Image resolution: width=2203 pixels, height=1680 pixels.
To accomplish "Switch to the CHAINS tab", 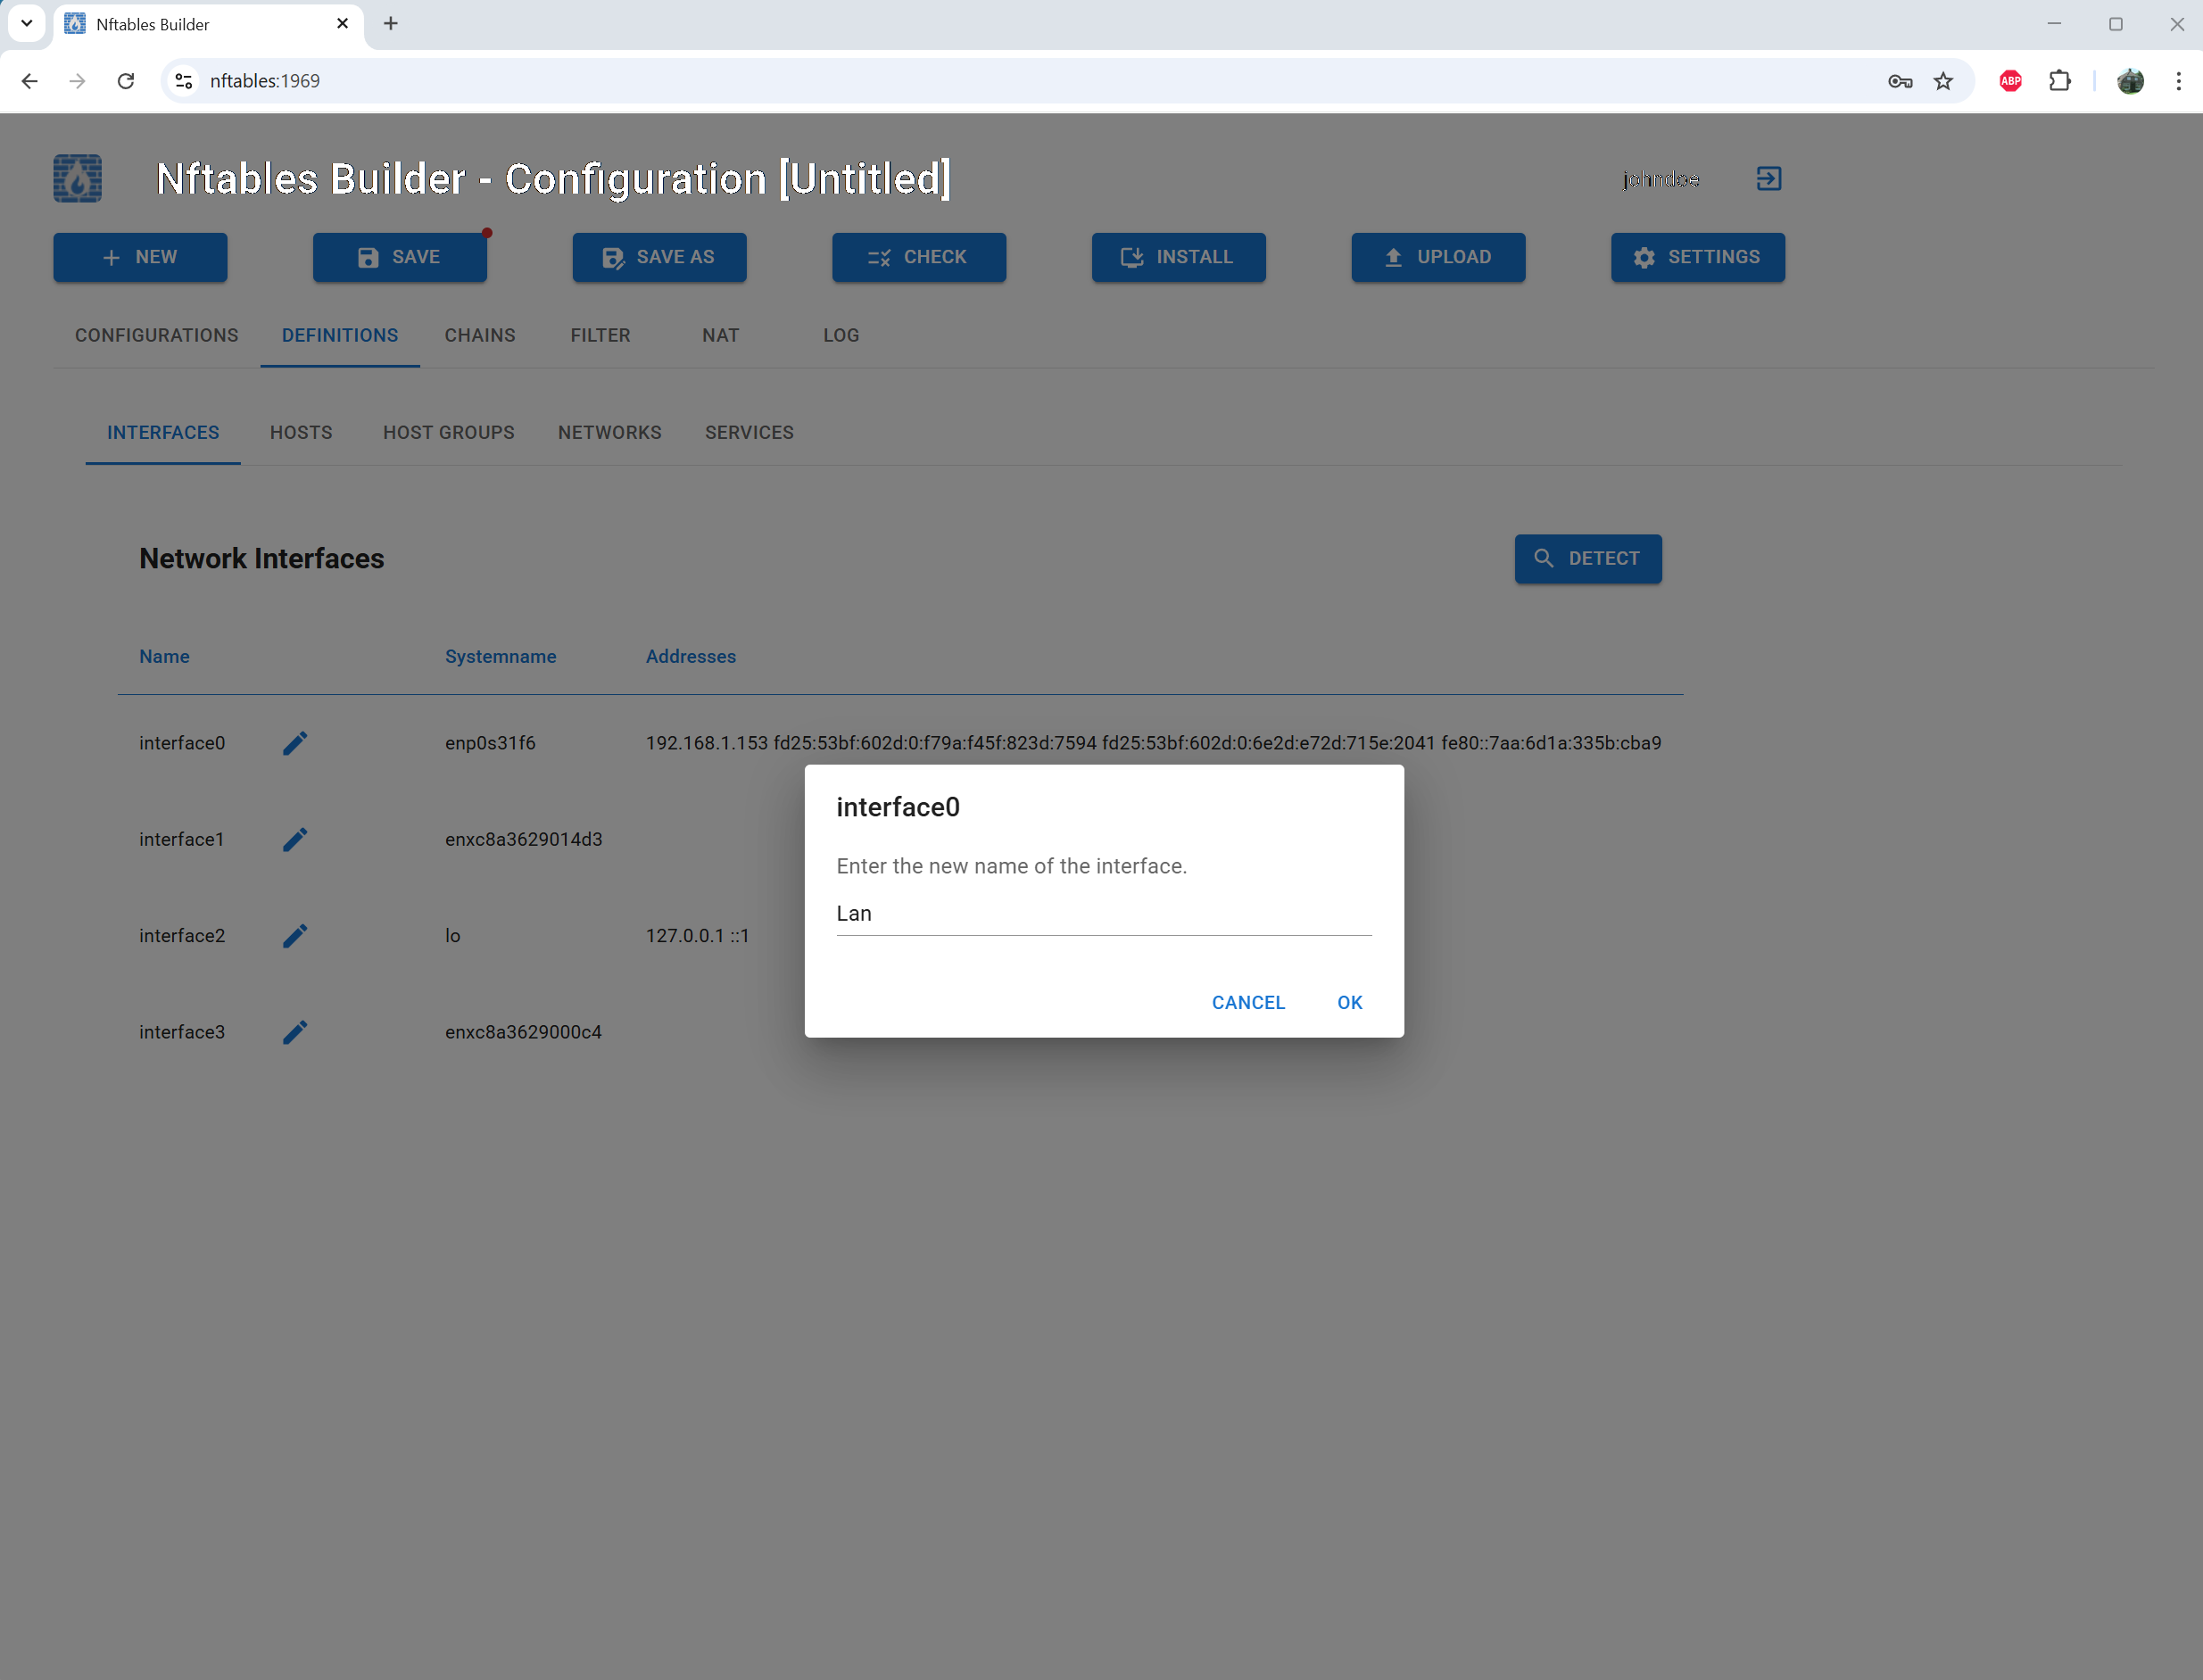I will 480,335.
